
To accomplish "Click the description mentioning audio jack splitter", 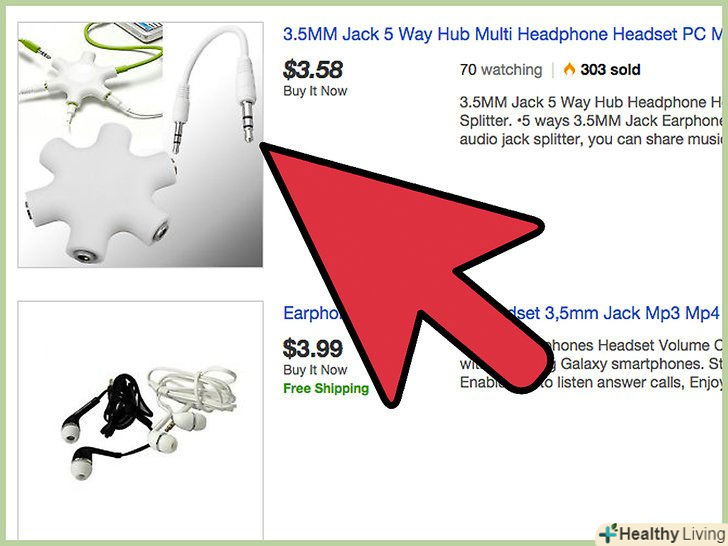I will tap(591, 121).
